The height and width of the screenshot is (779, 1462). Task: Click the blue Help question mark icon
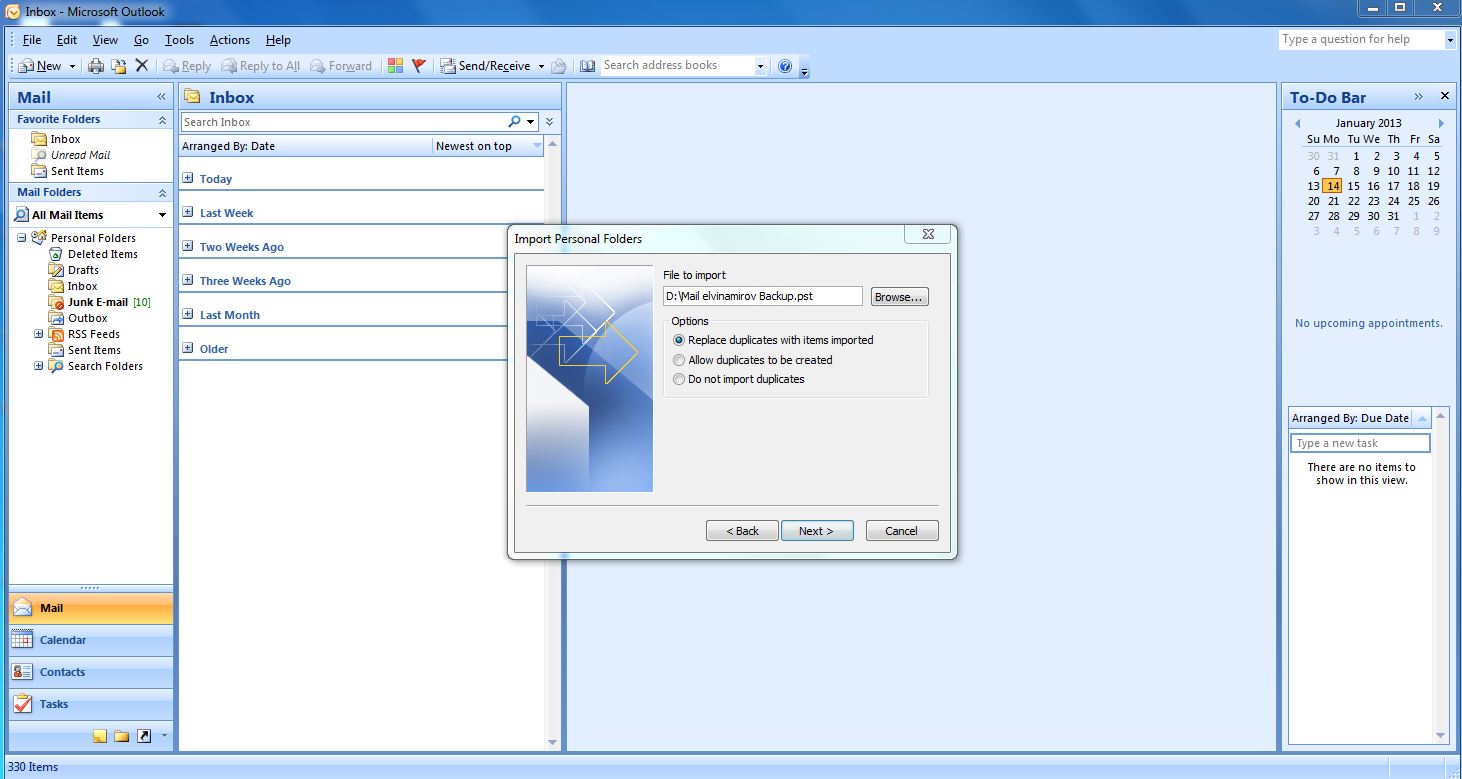click(785, 66)
